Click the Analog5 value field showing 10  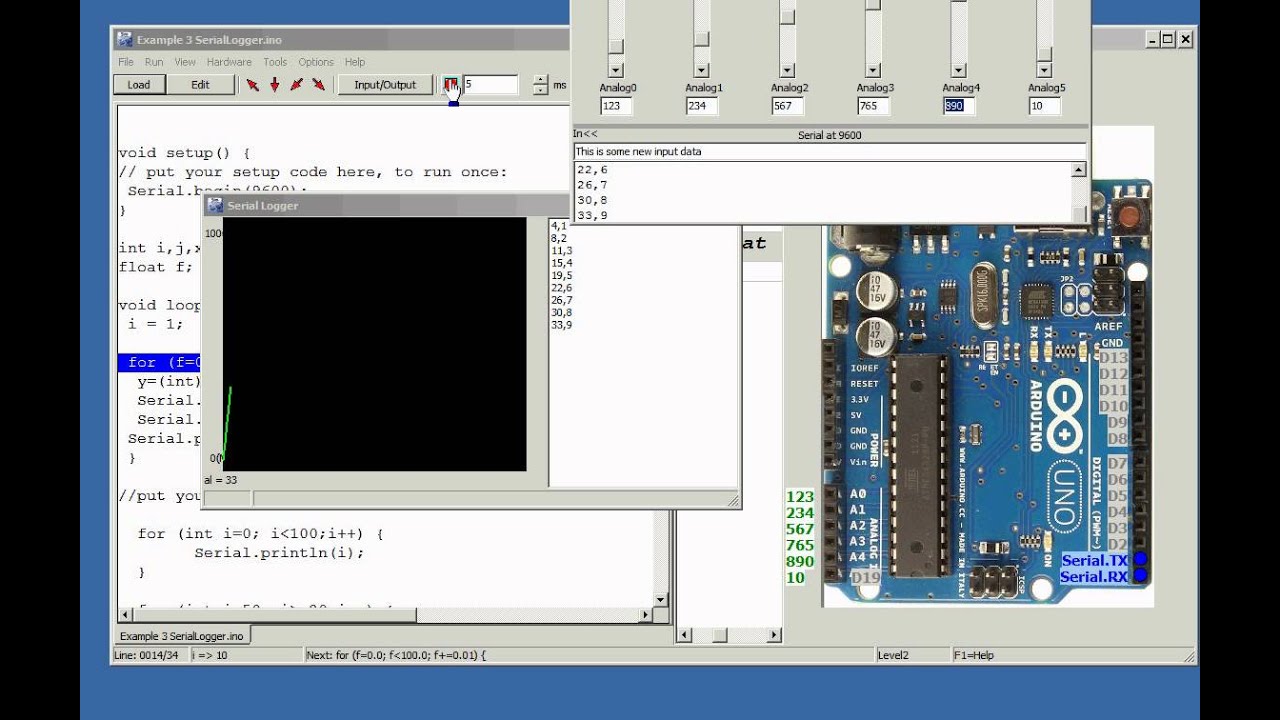tap(1045, 106)
